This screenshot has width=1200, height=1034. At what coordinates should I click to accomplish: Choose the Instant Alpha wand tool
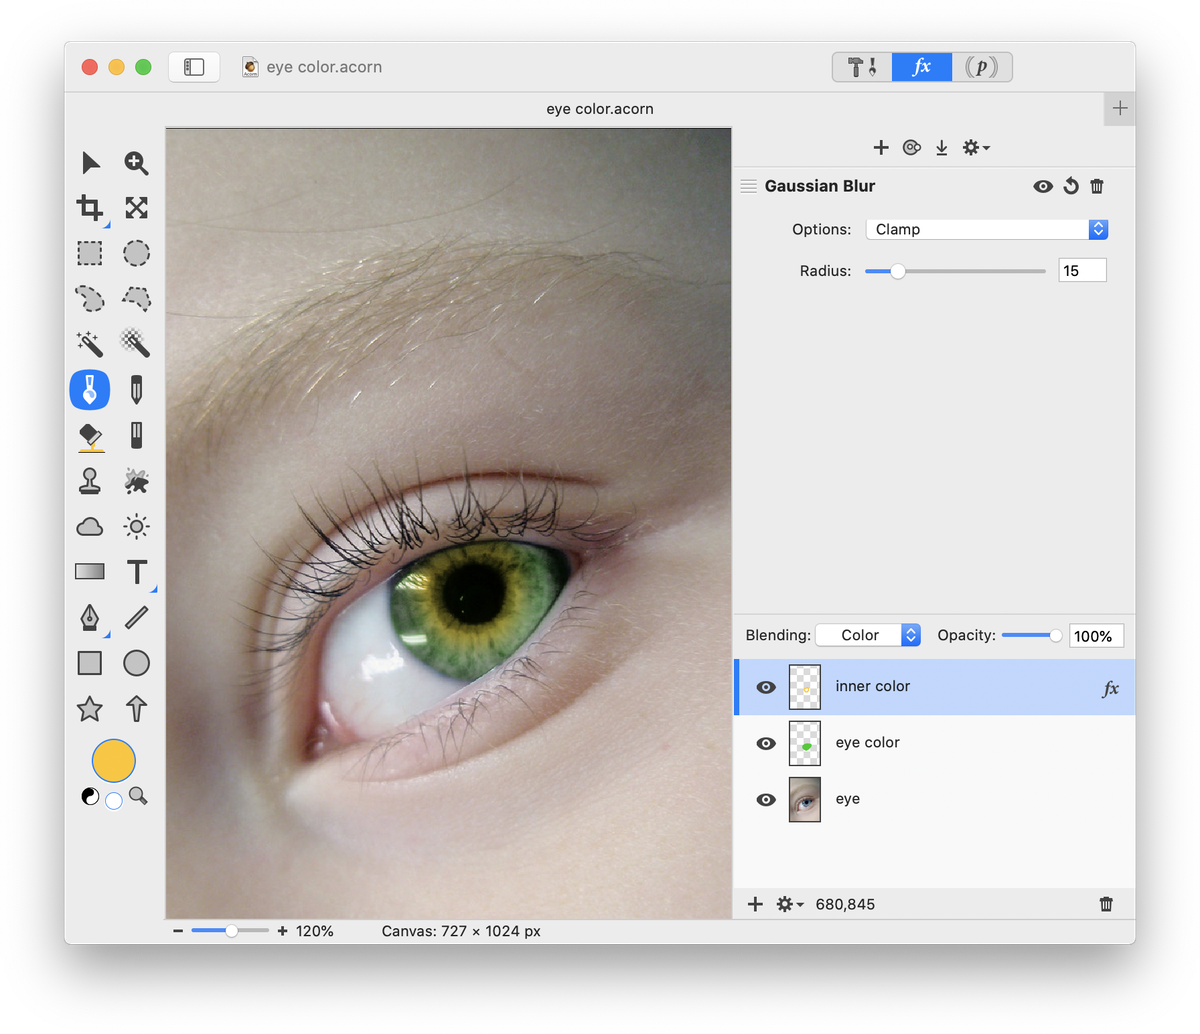coord(136,344)
